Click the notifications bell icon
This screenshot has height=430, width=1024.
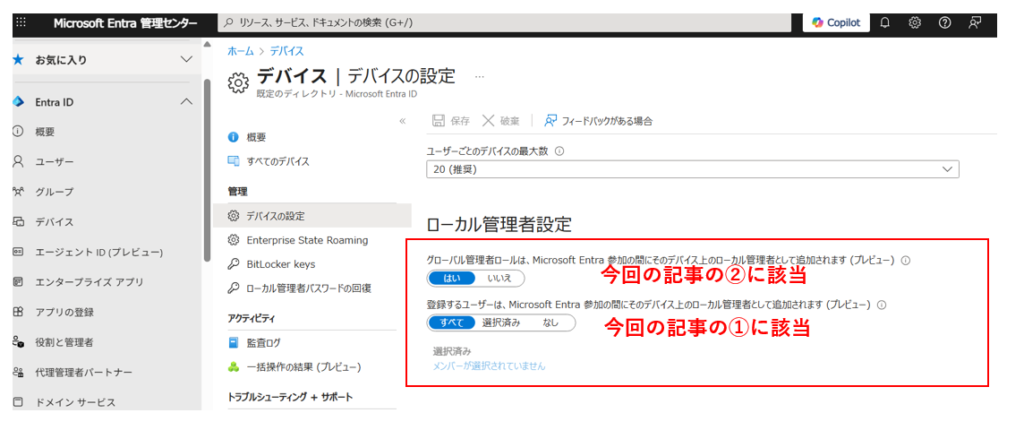click(x=884, y=22)
